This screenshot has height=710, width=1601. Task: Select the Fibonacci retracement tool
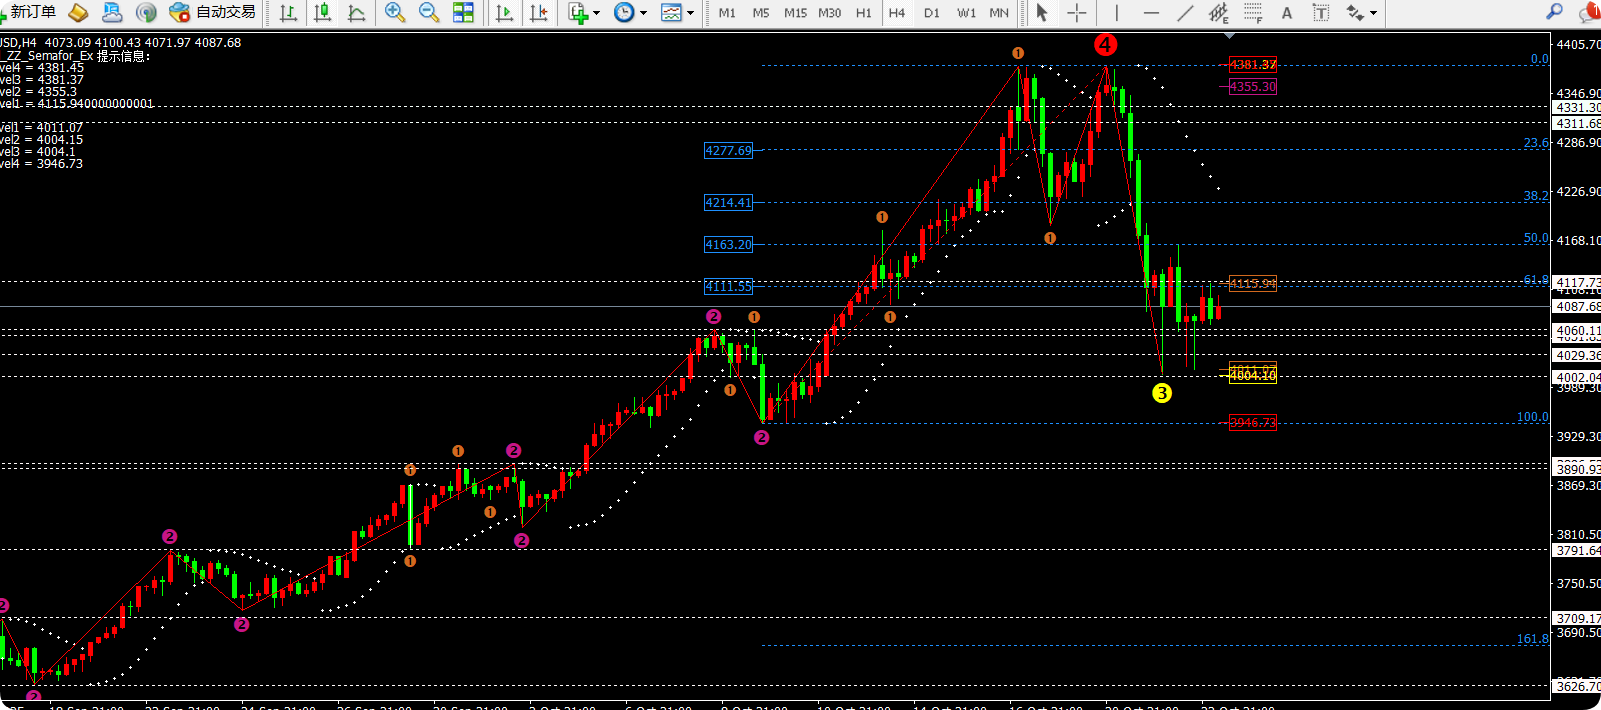pos(1253,13)
